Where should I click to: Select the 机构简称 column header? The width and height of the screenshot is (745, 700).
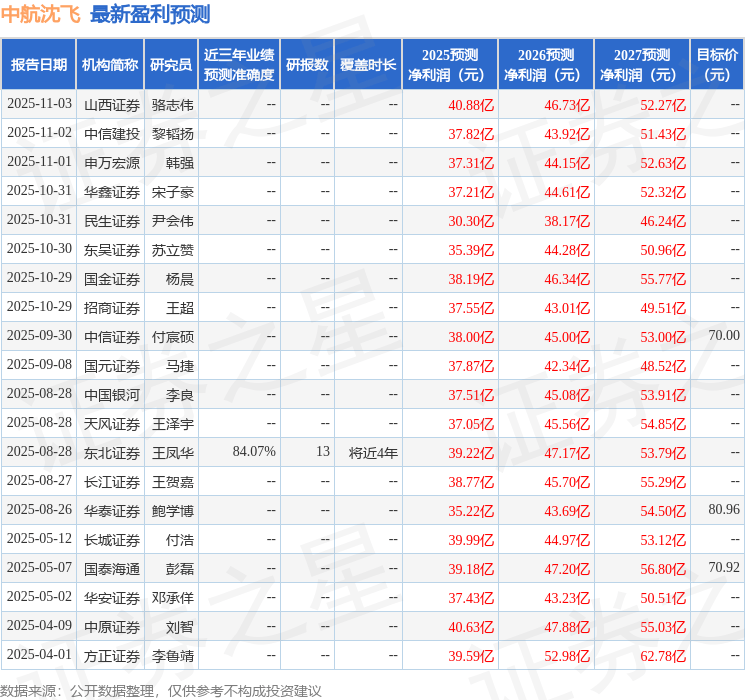coord(110,65)
